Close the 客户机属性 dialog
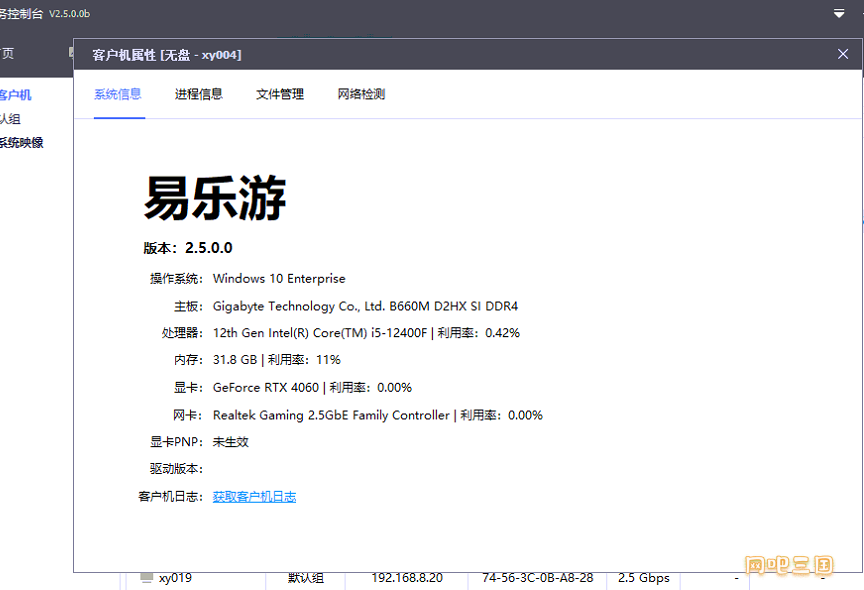 pos(843,54)
